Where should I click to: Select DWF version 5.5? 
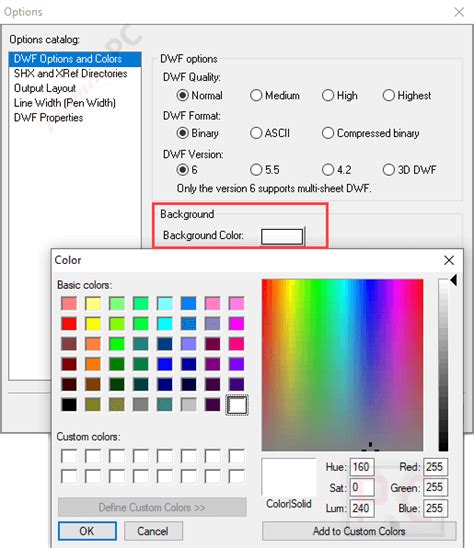pyautogui.click(x=265, y=170)
